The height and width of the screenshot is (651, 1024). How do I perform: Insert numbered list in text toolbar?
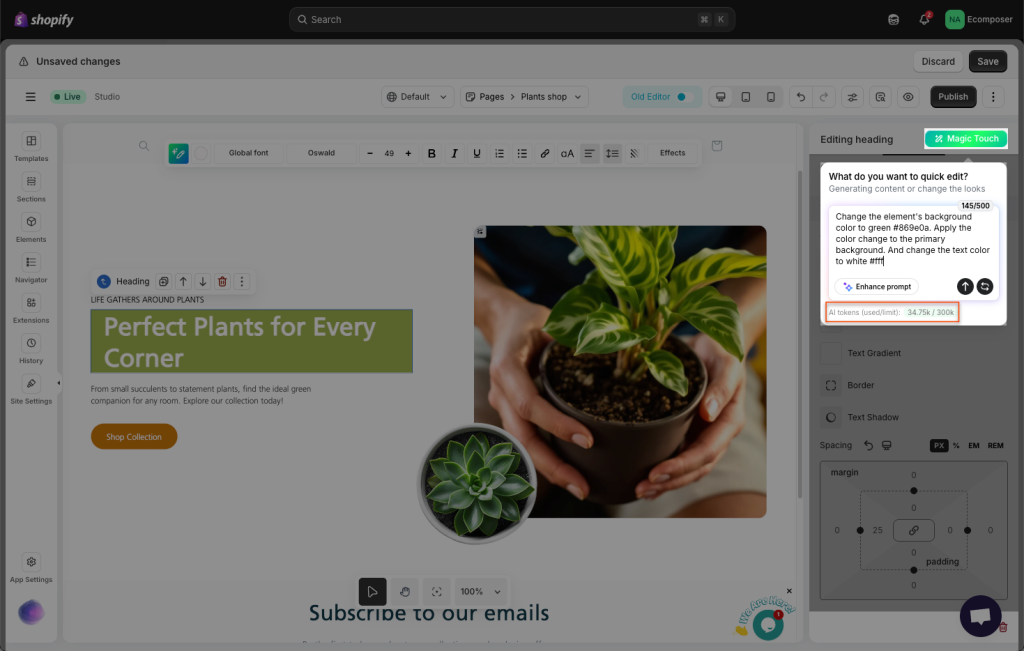pyautogui.click(x=500, y=153)
